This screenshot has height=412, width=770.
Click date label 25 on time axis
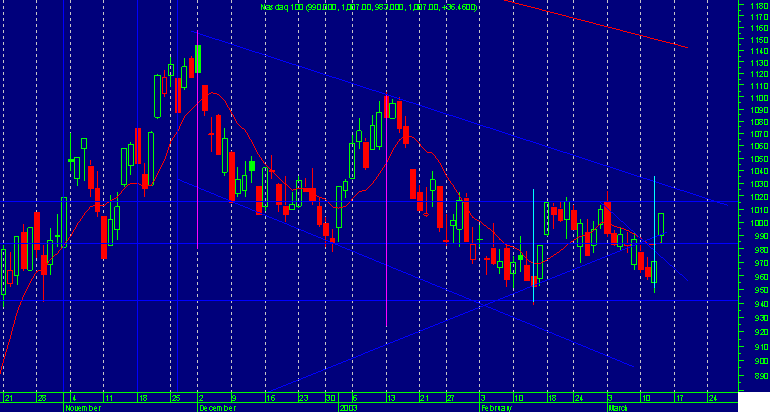(x=175, y=397)
